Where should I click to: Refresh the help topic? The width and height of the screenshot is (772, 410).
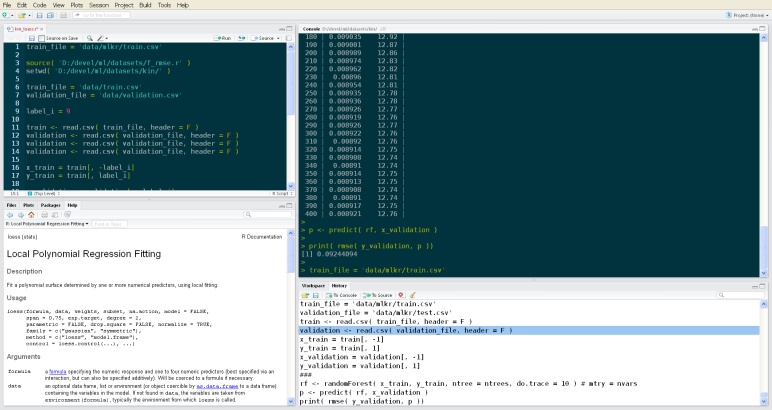pos(67,215)
